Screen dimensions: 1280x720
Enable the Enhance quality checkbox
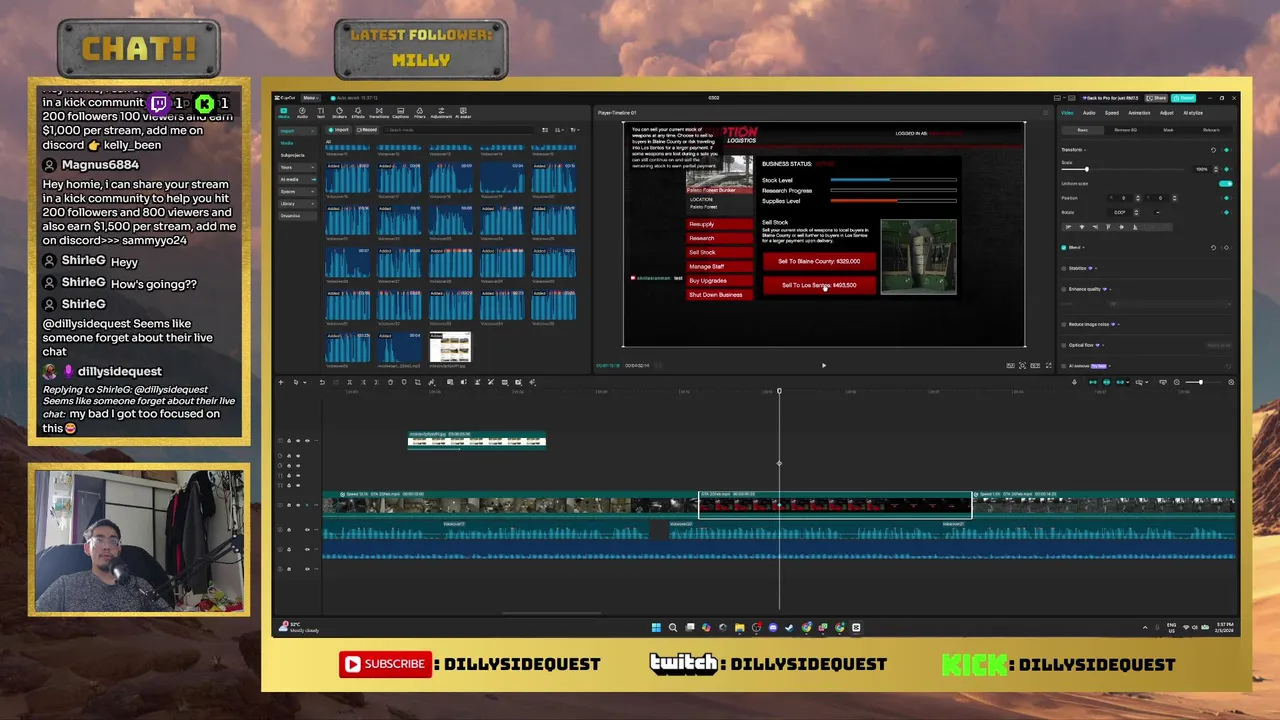pyautogui.click(x=1064, y=289)
